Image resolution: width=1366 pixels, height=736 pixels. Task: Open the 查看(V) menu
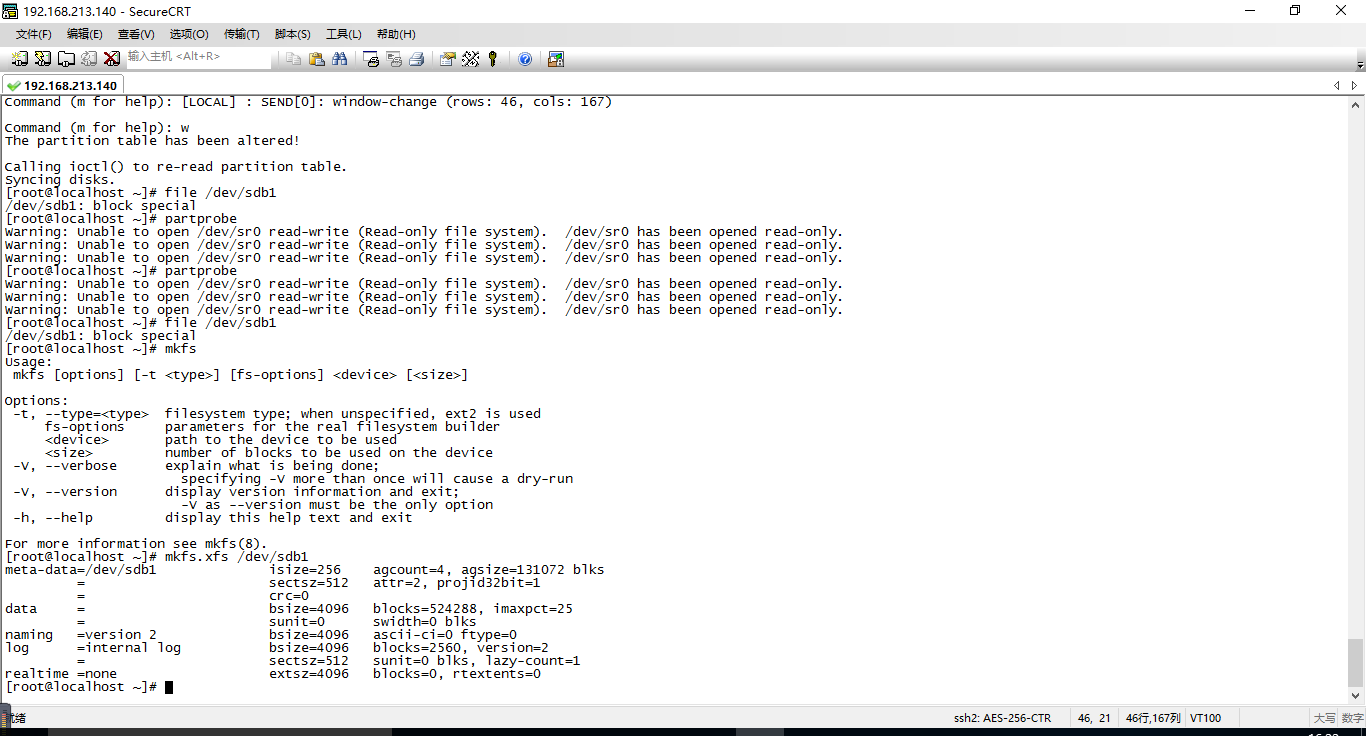pos(135,34)
